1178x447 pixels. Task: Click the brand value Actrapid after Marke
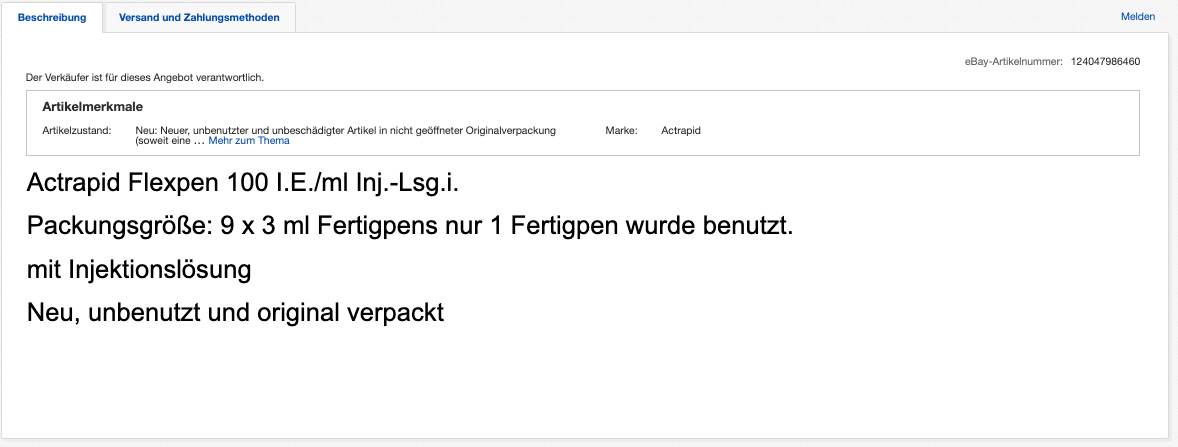coord(681,130)
